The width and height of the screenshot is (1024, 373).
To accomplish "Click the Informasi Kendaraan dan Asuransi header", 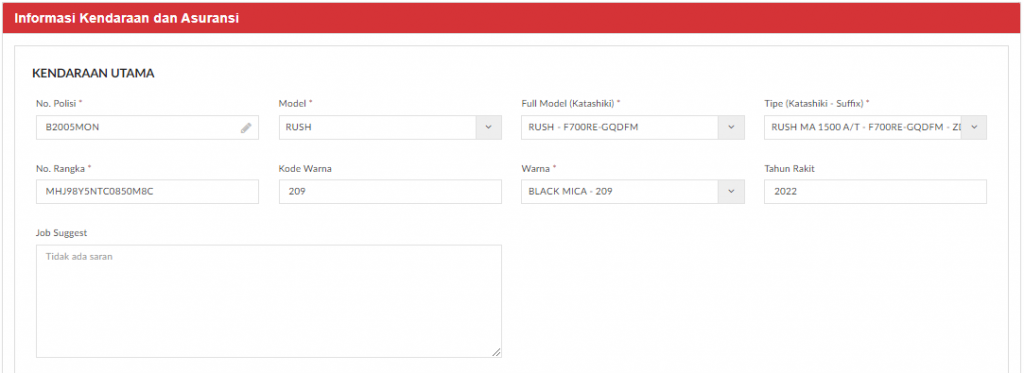I will 127,18.
